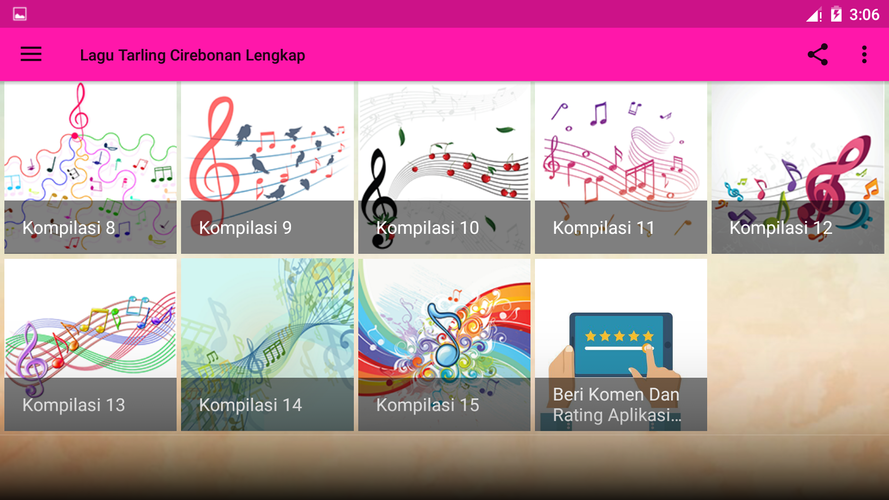Click the picture notification icon in status bar
Viewport: 889px width, 500px height.
(x=20, y=14)
